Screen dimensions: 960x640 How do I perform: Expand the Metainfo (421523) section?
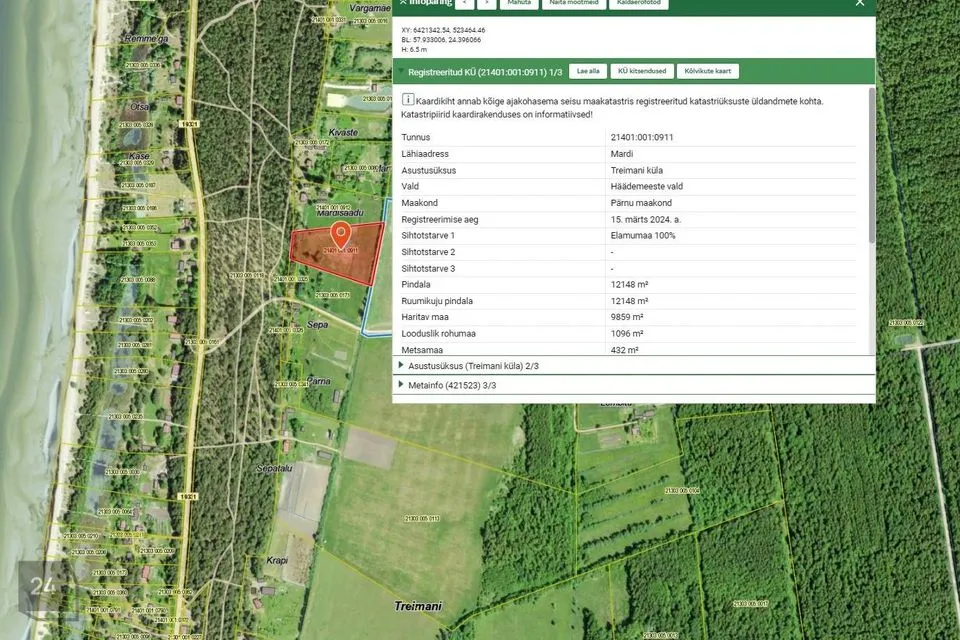point(401,385)
